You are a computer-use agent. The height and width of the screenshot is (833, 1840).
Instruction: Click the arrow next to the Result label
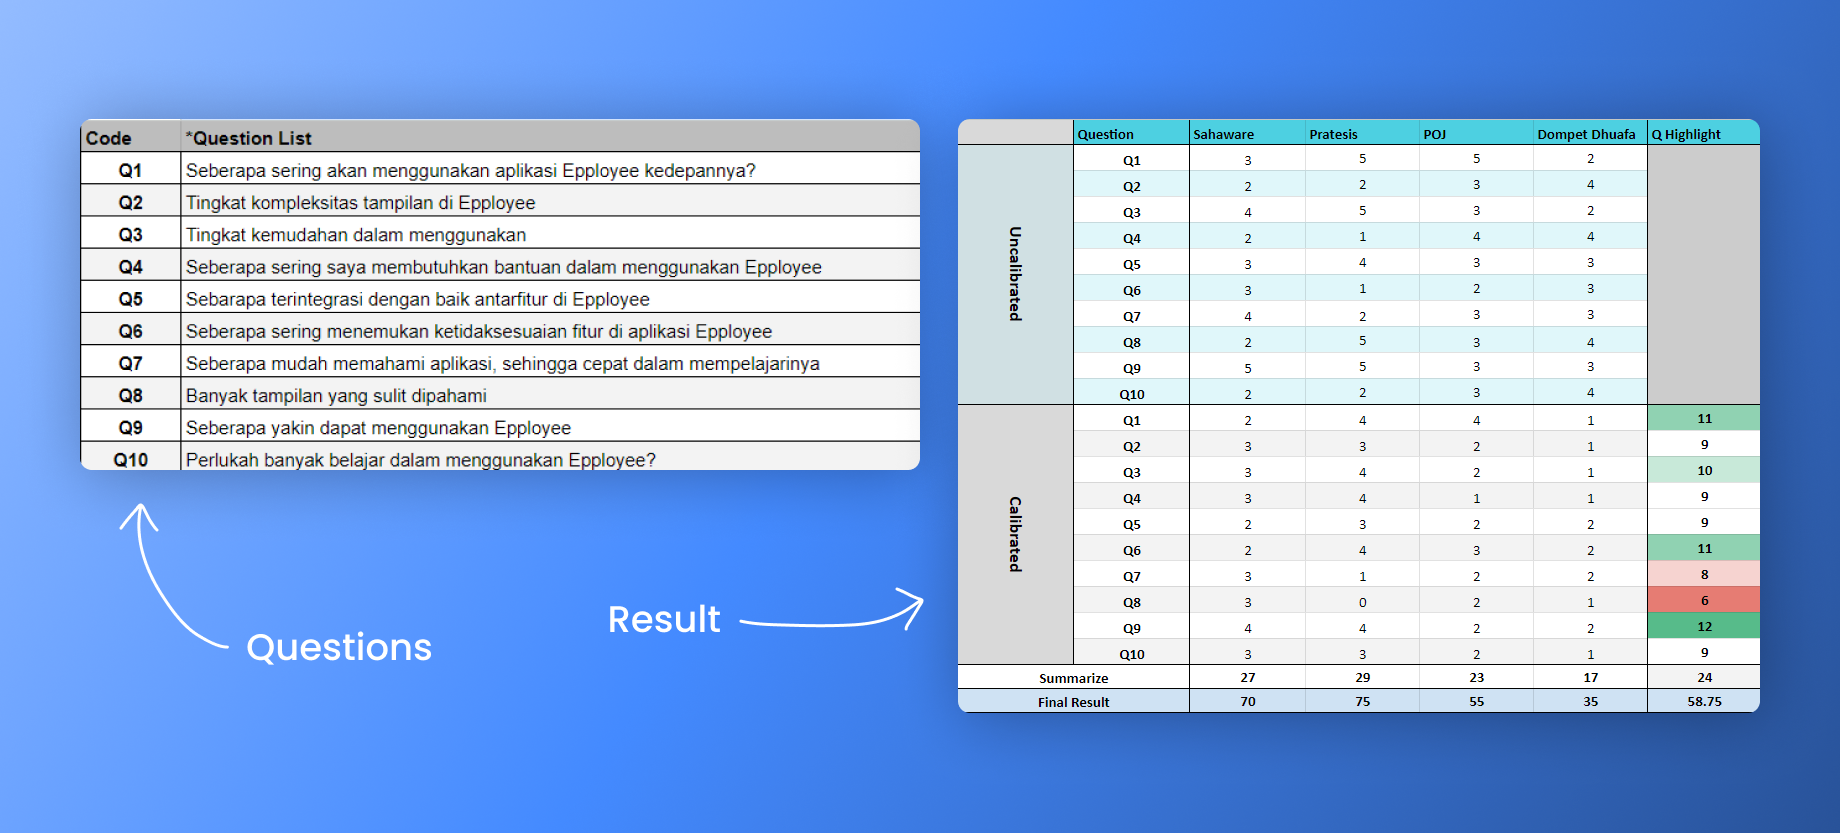click(832, 615)
